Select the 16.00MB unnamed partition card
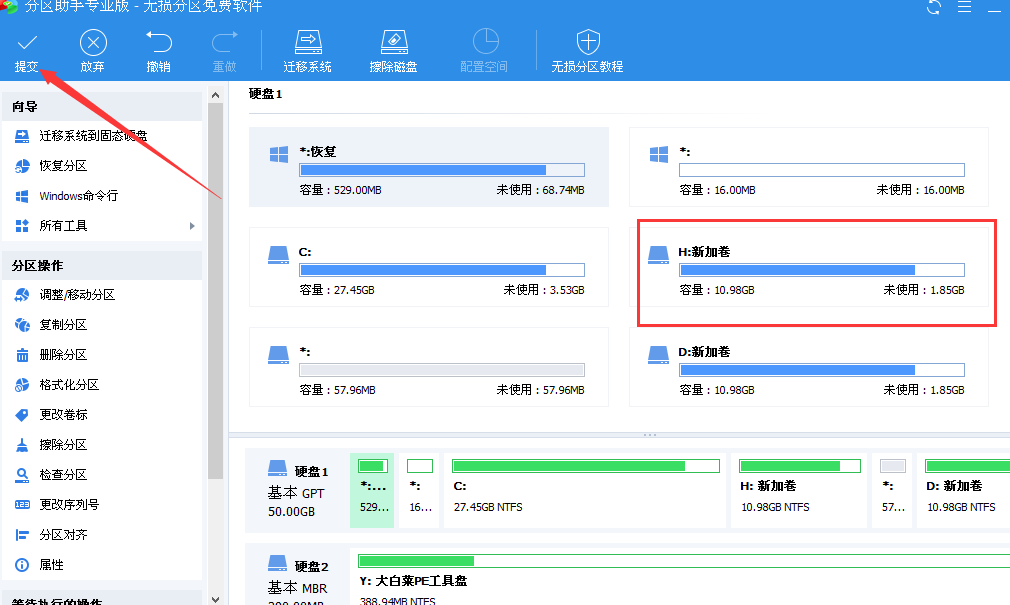1010x605 pixels. 809,167
